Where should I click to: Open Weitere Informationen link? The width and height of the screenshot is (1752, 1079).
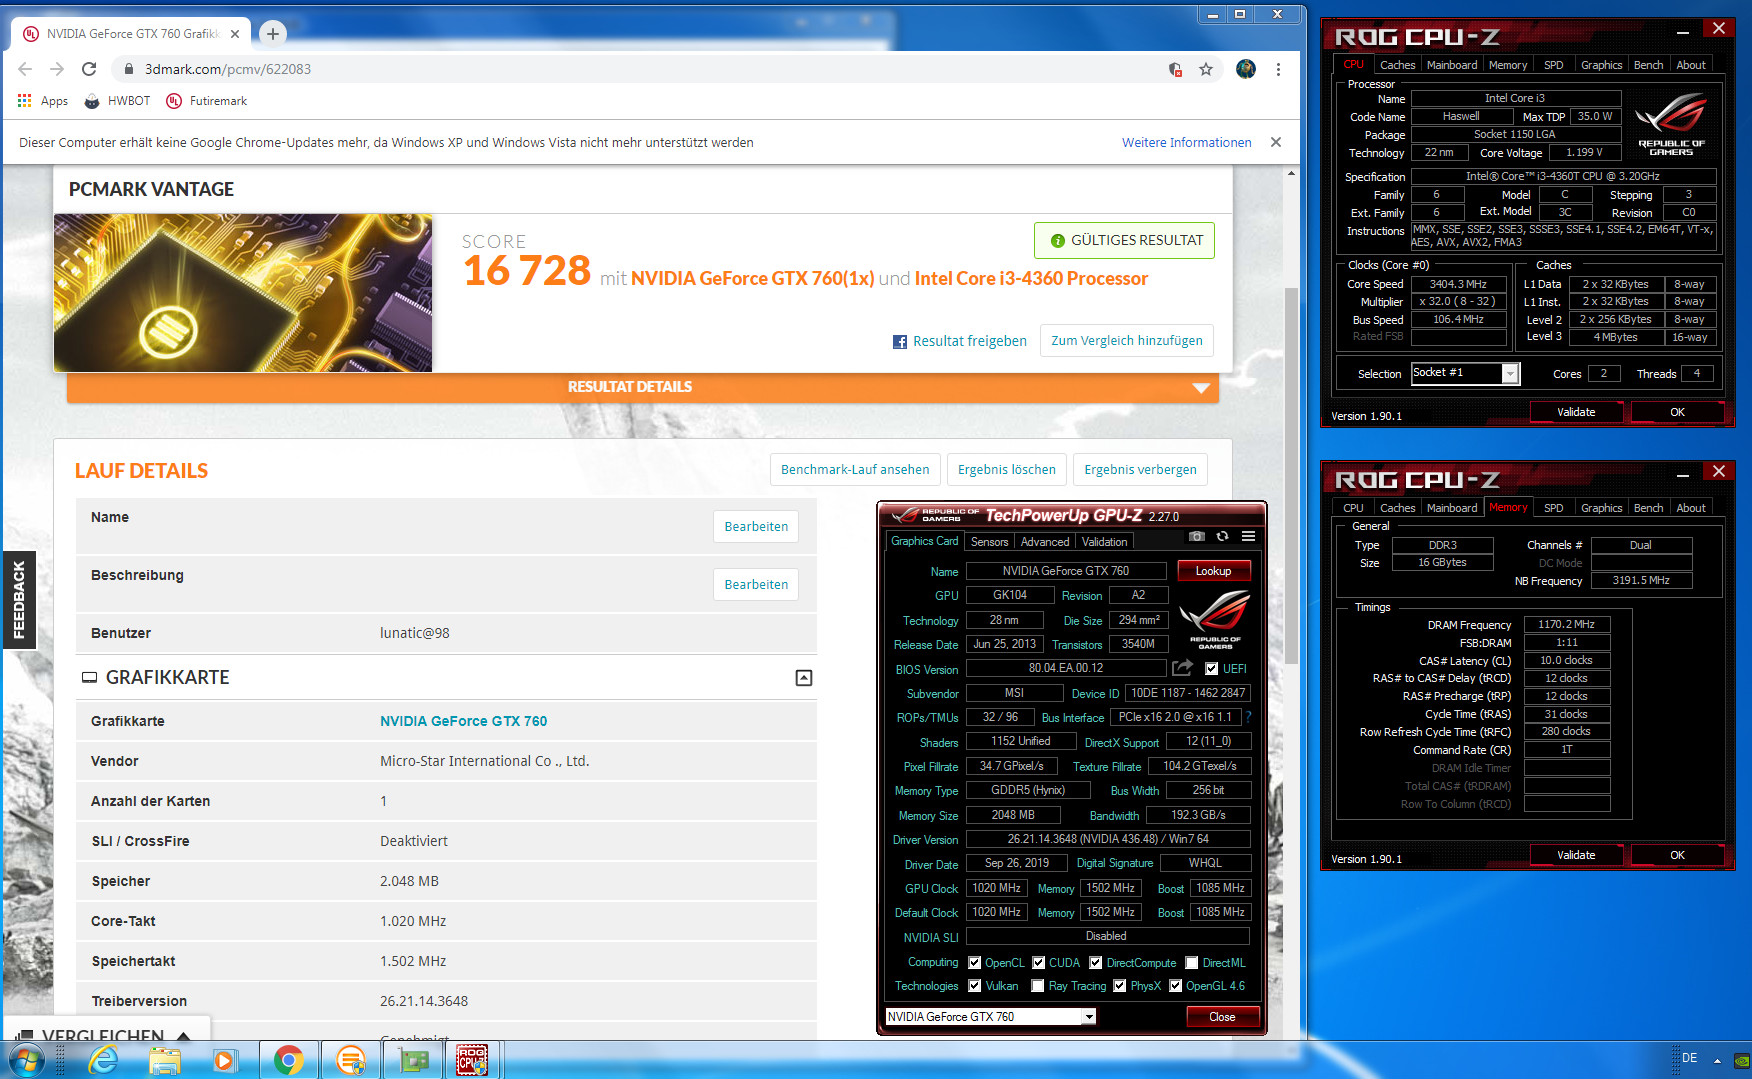coord(1186,142)
